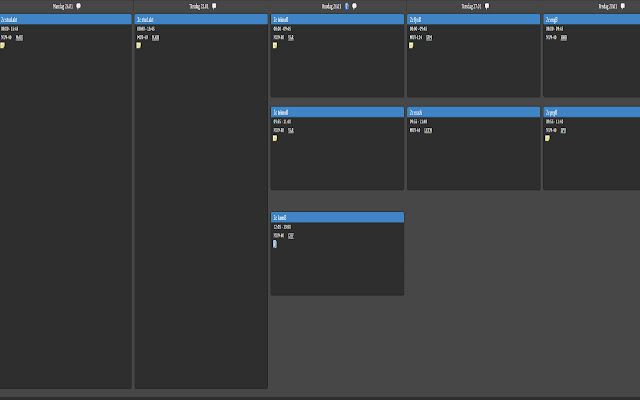Screen dimensions: 640x400
Task: Click the room code in Monday's lesson
Action: click(x=6, y=38)
